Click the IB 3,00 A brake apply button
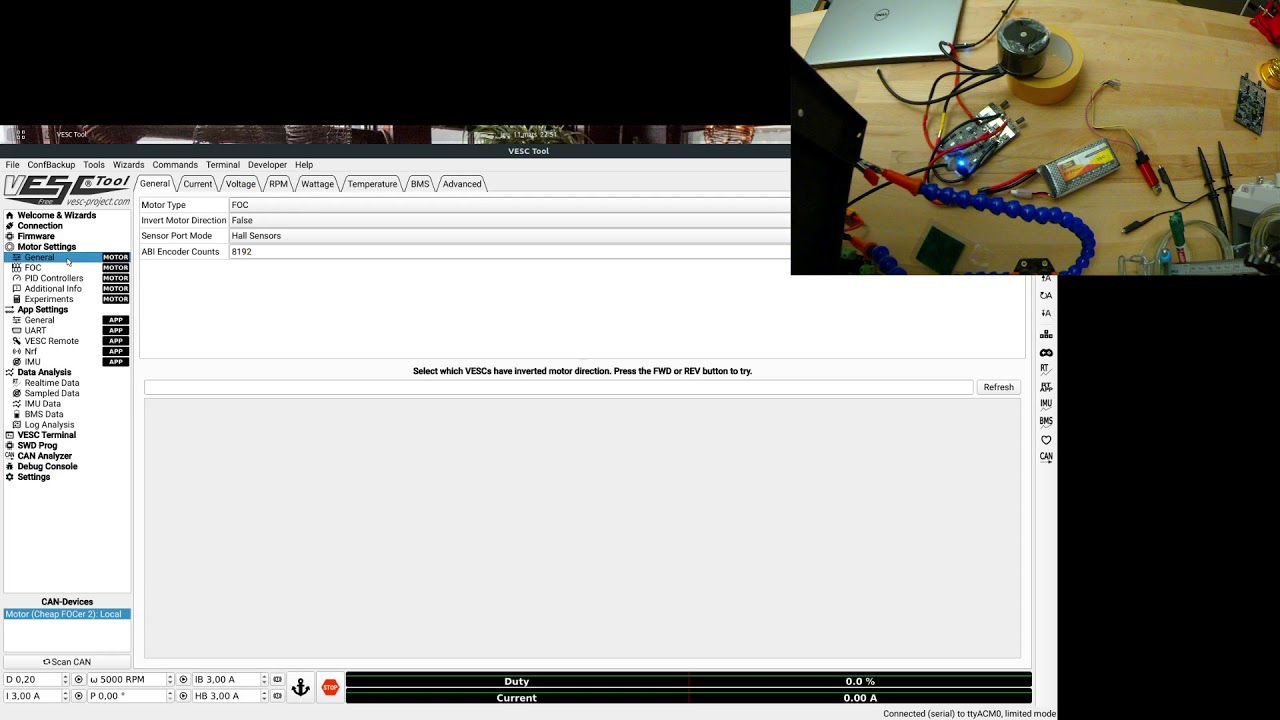This screenshot has width=1280, height=720. (x=277, y=680)
